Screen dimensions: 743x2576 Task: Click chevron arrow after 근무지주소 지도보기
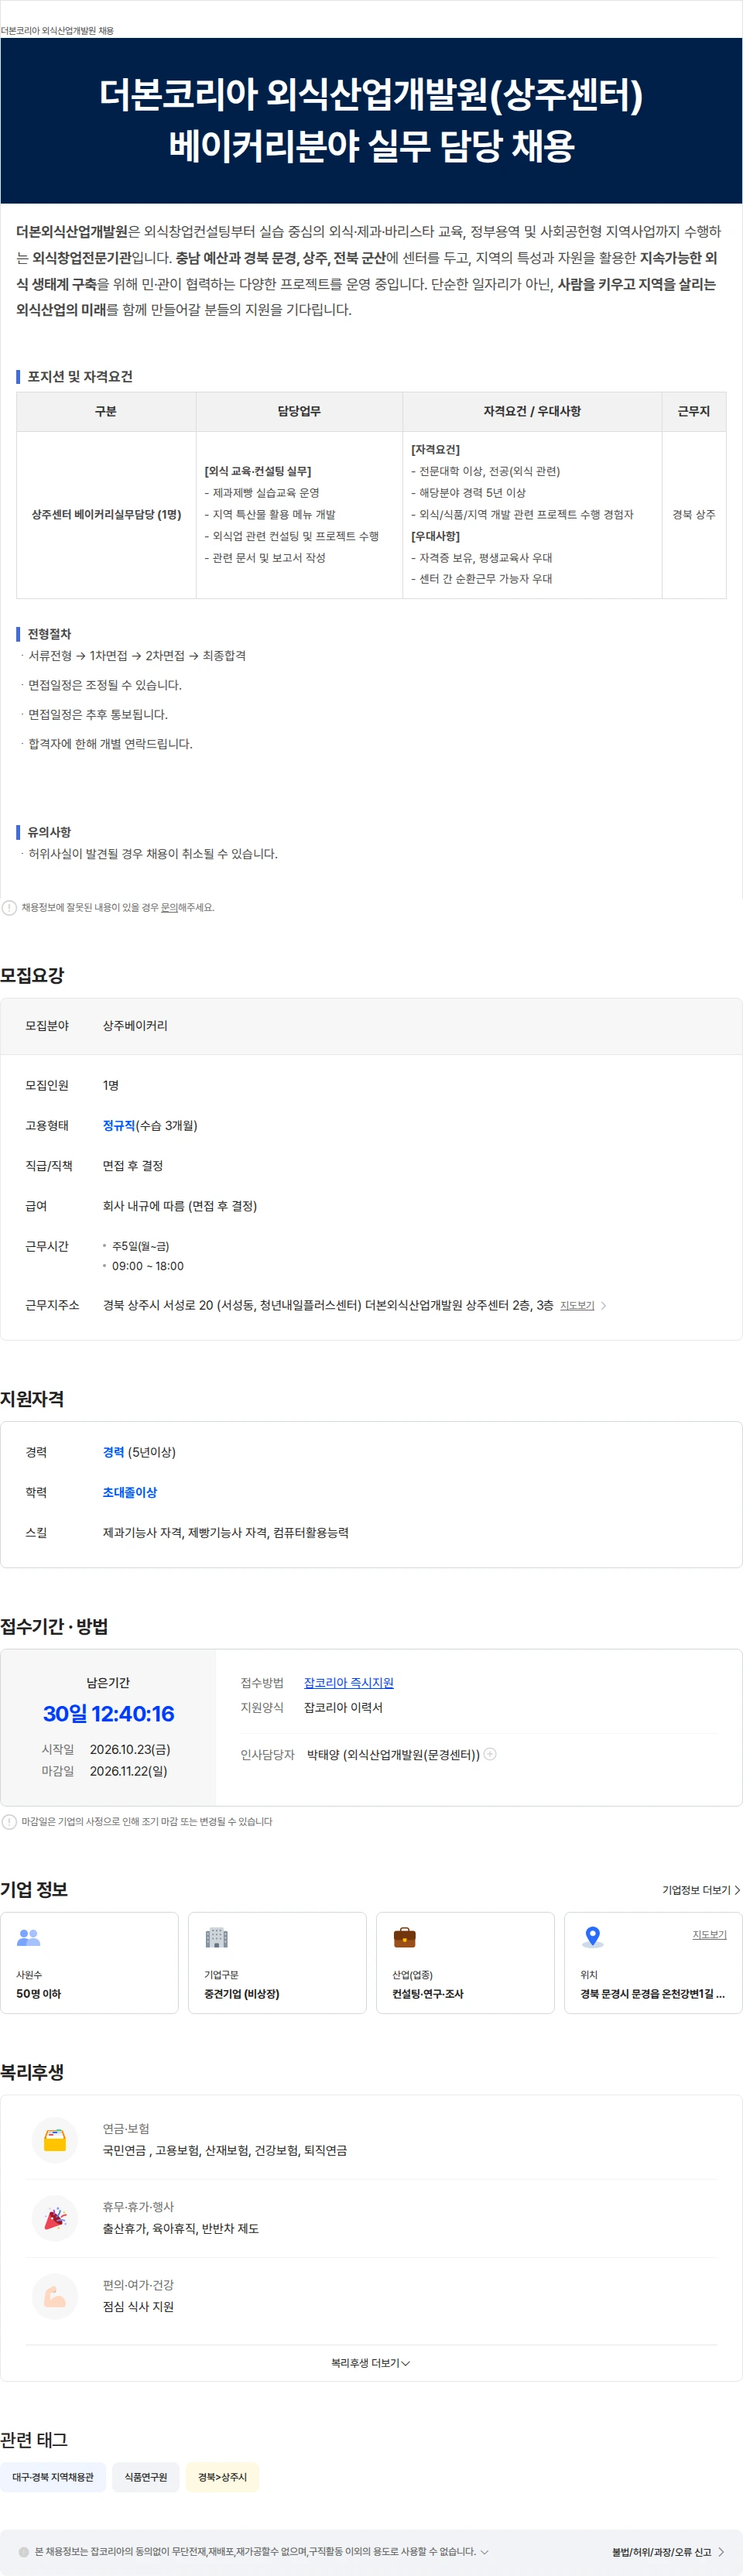point(603,1305)
